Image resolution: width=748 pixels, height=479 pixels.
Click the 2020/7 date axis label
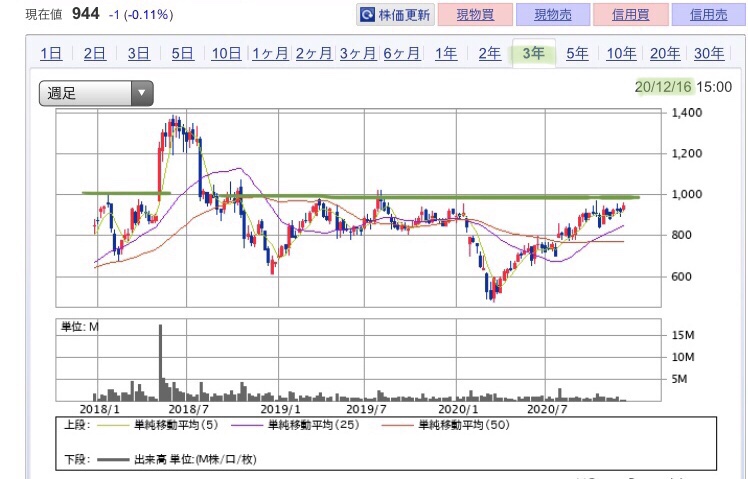[x=547, y=409]
